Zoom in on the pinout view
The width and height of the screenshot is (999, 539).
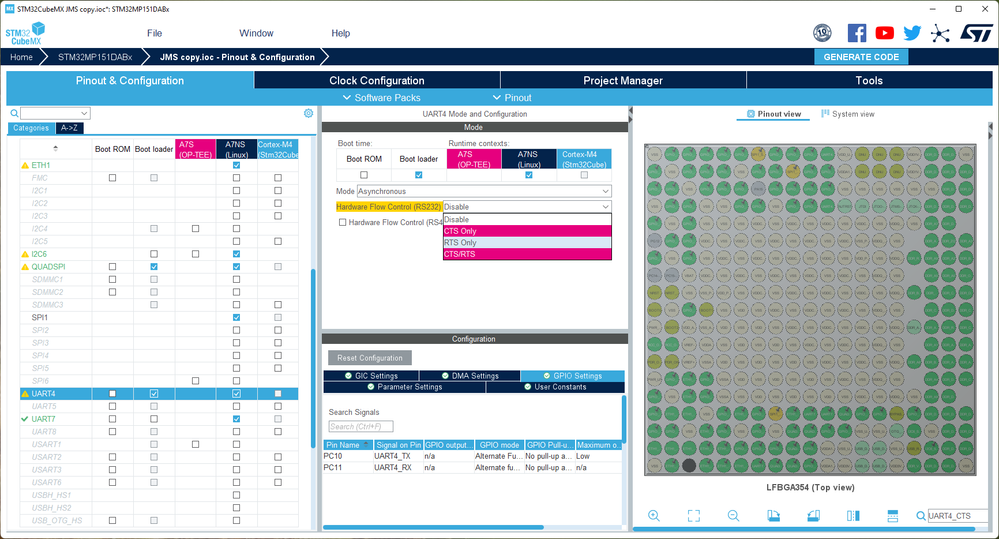(654, 515)
